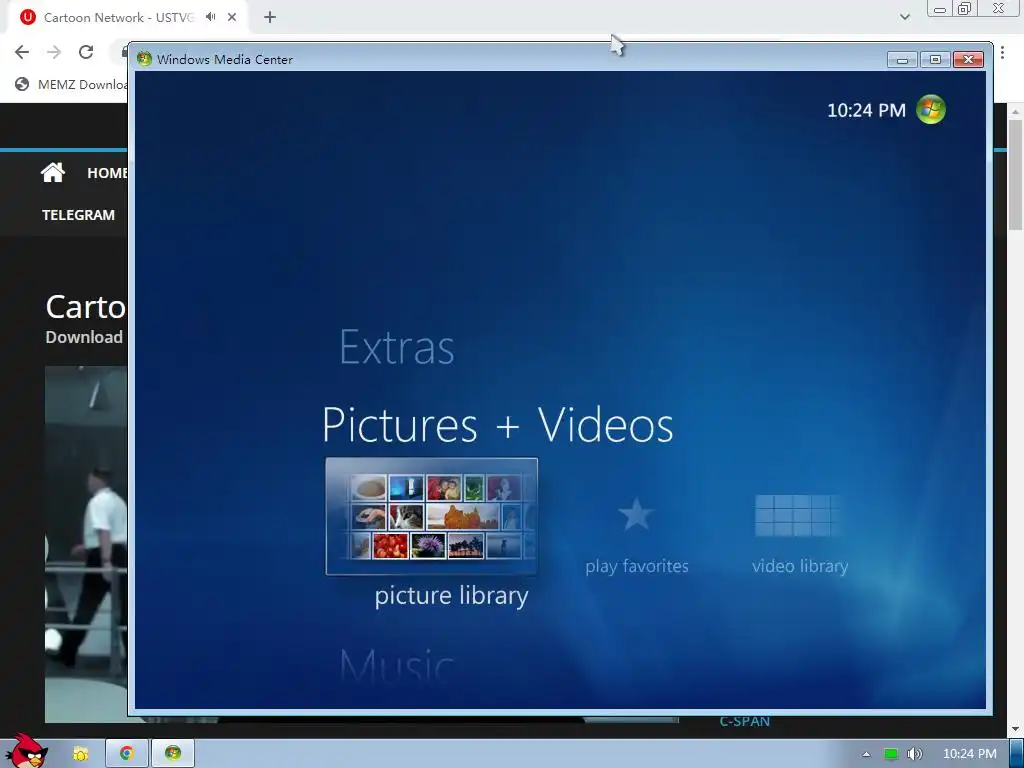This screenshot has width=1024, height=768.
Task: Open the volume speaker tray icon
Action: (x=915, y=754)
